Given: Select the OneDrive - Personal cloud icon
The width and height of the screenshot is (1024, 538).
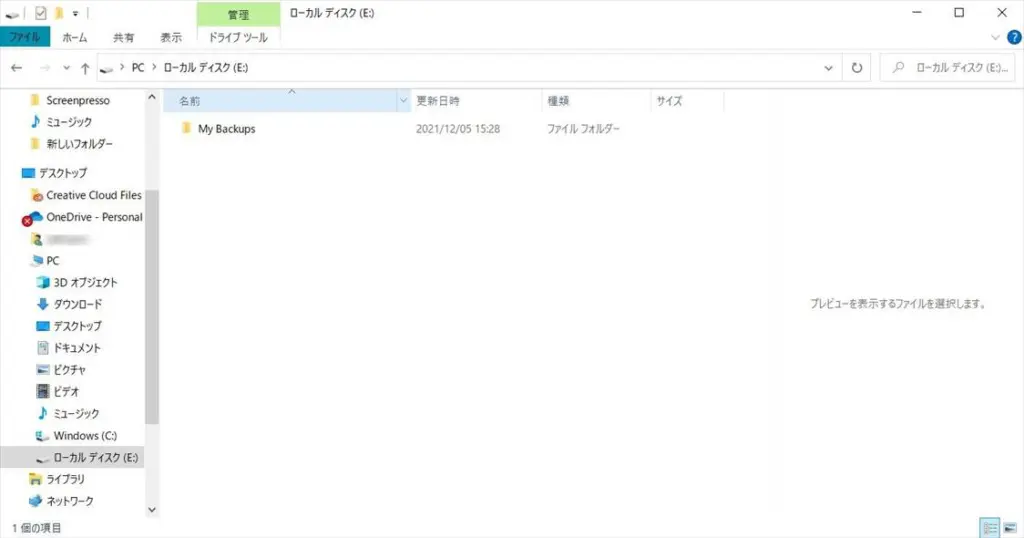Looking at the screenshot, I should (x=33, y=217).
